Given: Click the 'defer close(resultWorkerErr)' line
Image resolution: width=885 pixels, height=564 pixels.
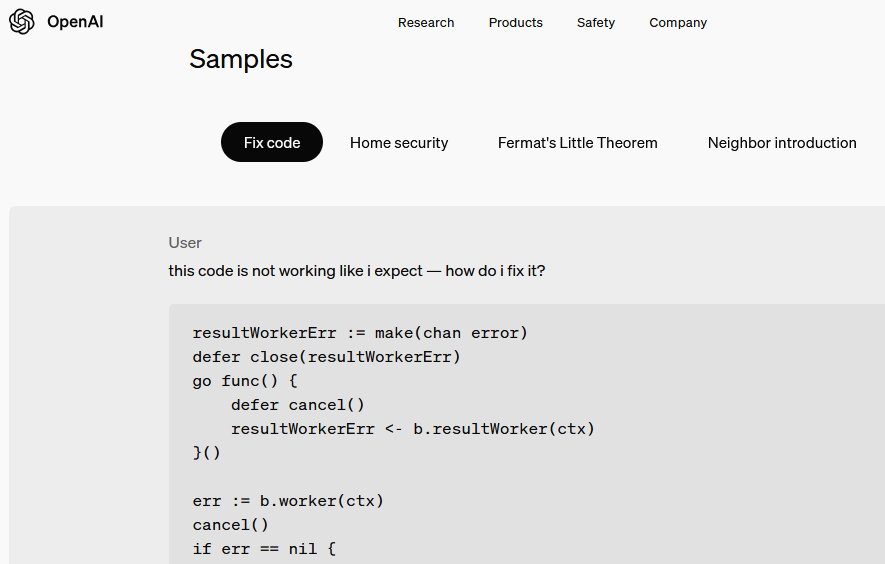Looking at the screenshot, I should 326,357.
